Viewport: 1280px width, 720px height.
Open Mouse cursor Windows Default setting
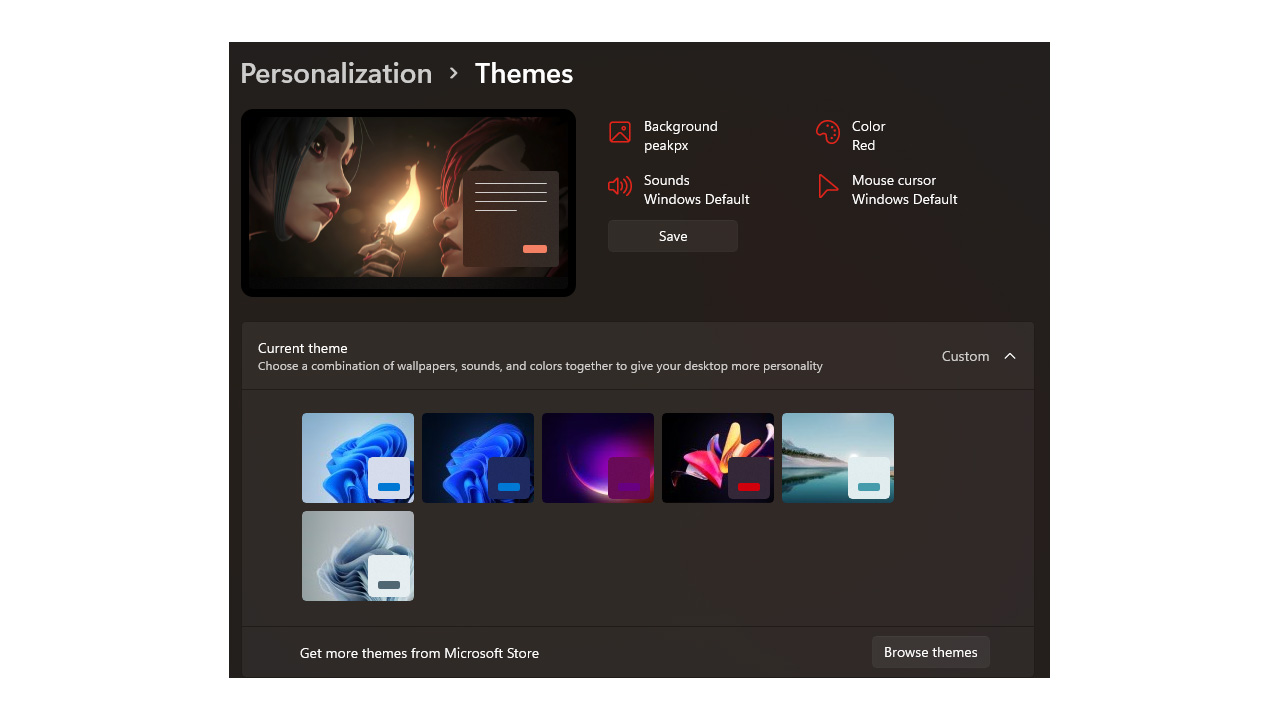pos(905,190)
